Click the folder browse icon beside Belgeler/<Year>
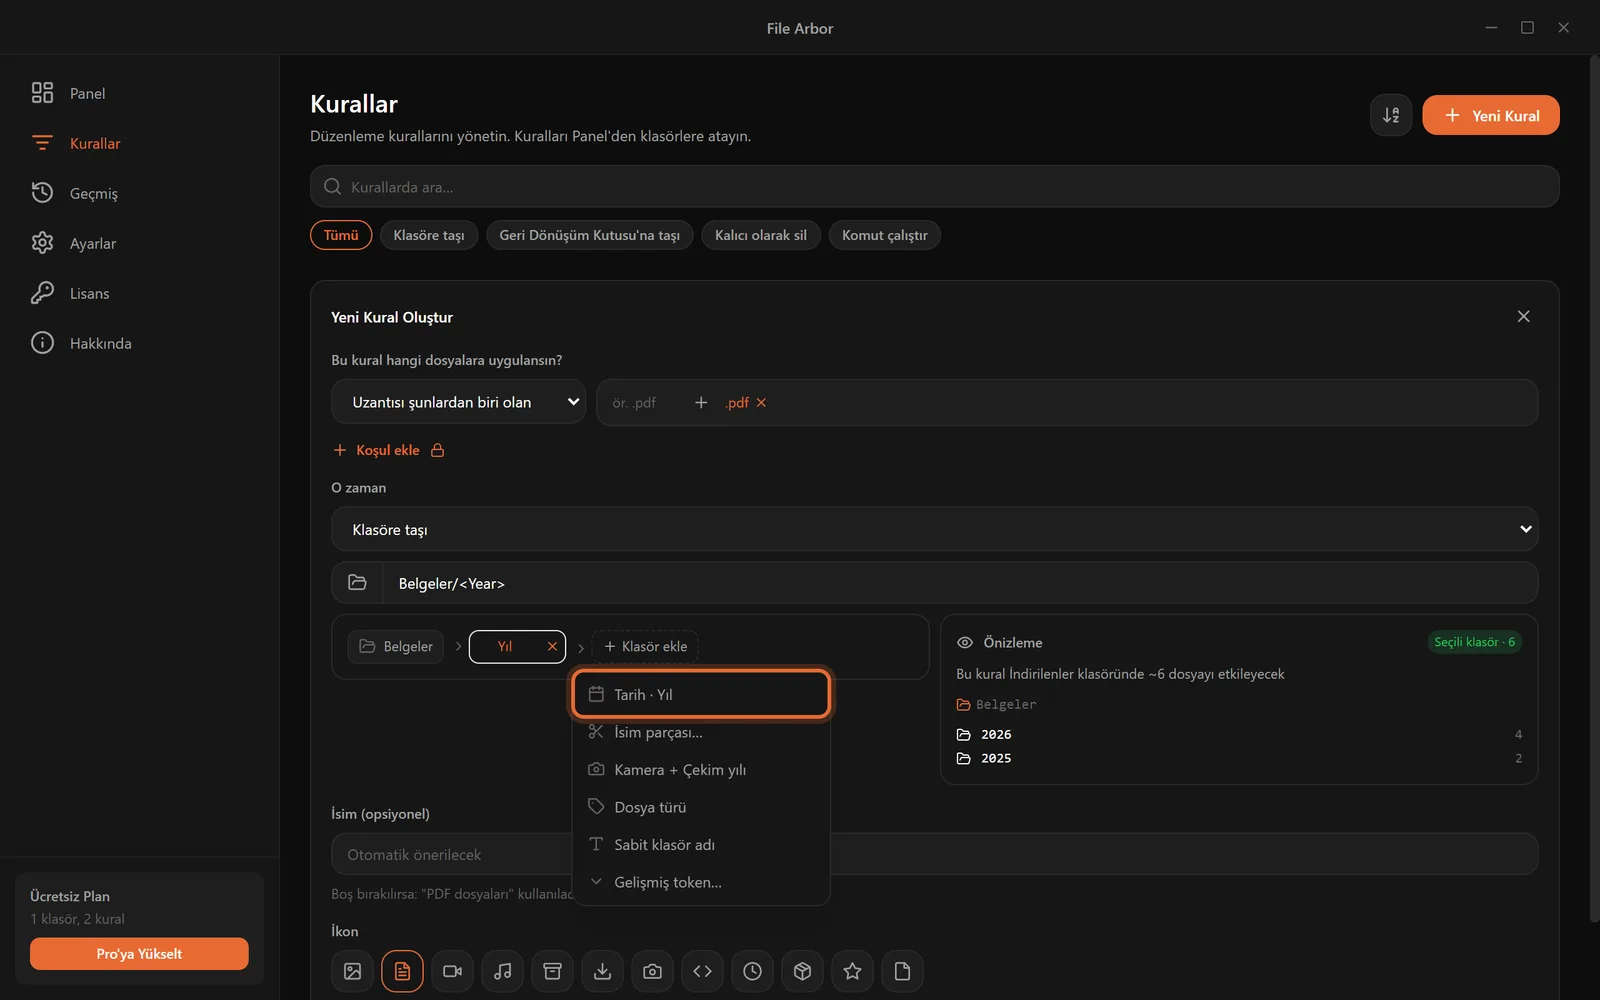Viewport: 1600px width, 1000px height. [357, 583]
